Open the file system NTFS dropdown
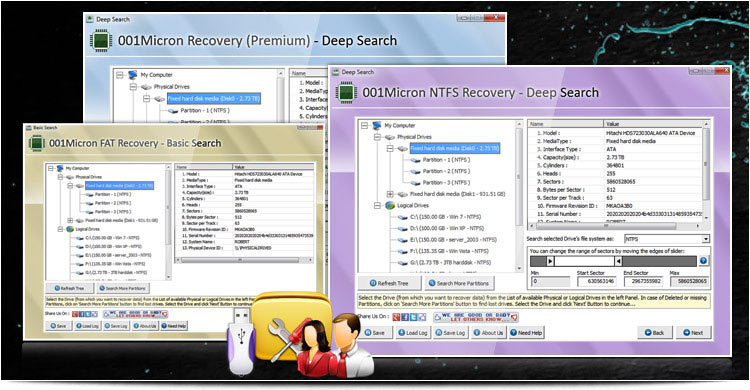The height and width of the screenshot is (390, 750). [706, 239]
